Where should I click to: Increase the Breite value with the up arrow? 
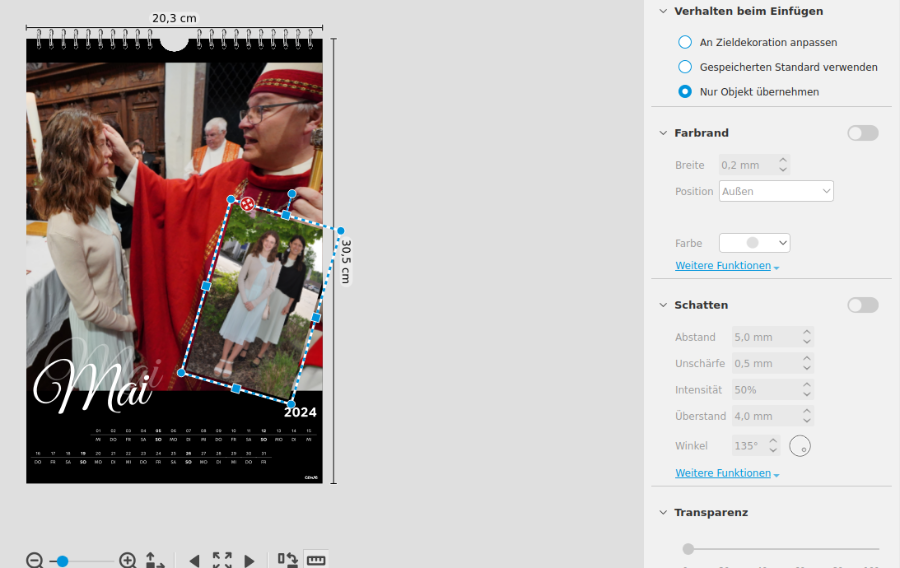coord(783,160)
